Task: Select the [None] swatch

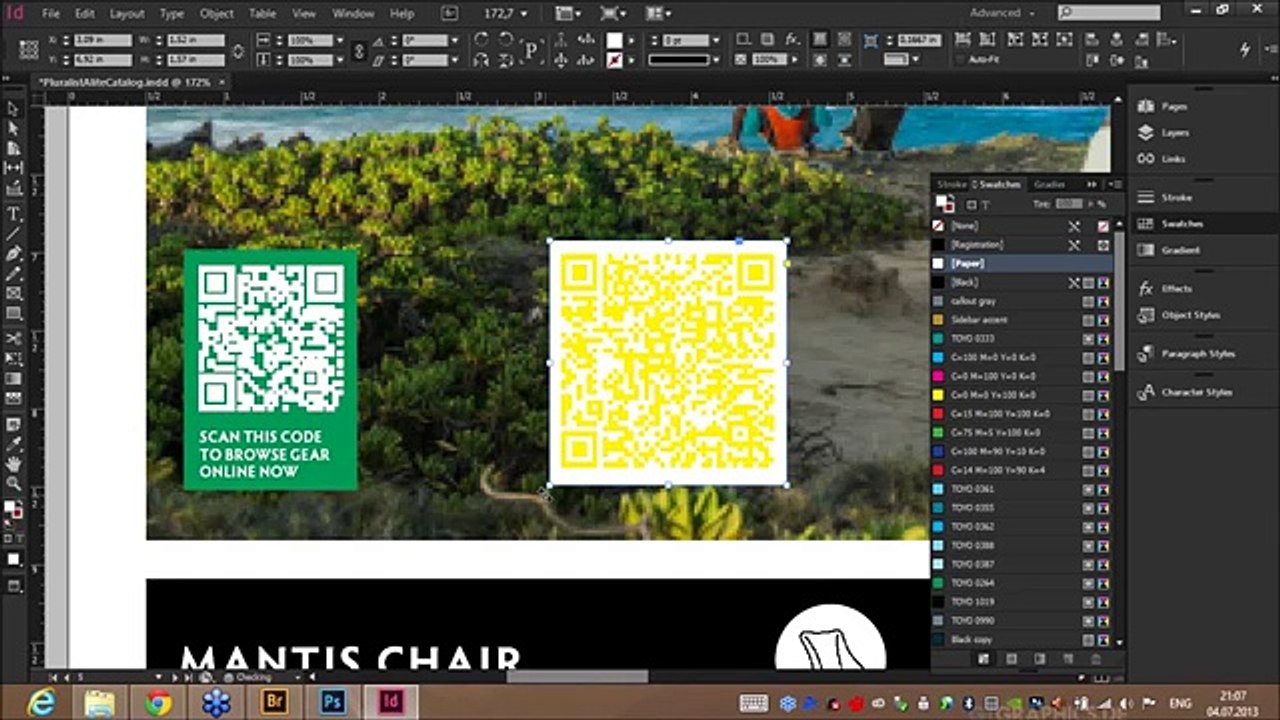Action: pyautogui.click(x=1022, y=226)
